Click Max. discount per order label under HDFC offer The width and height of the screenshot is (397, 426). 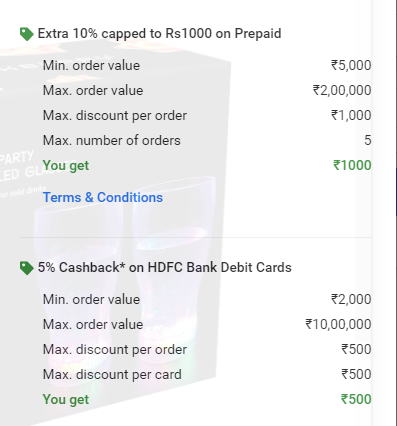115,349
